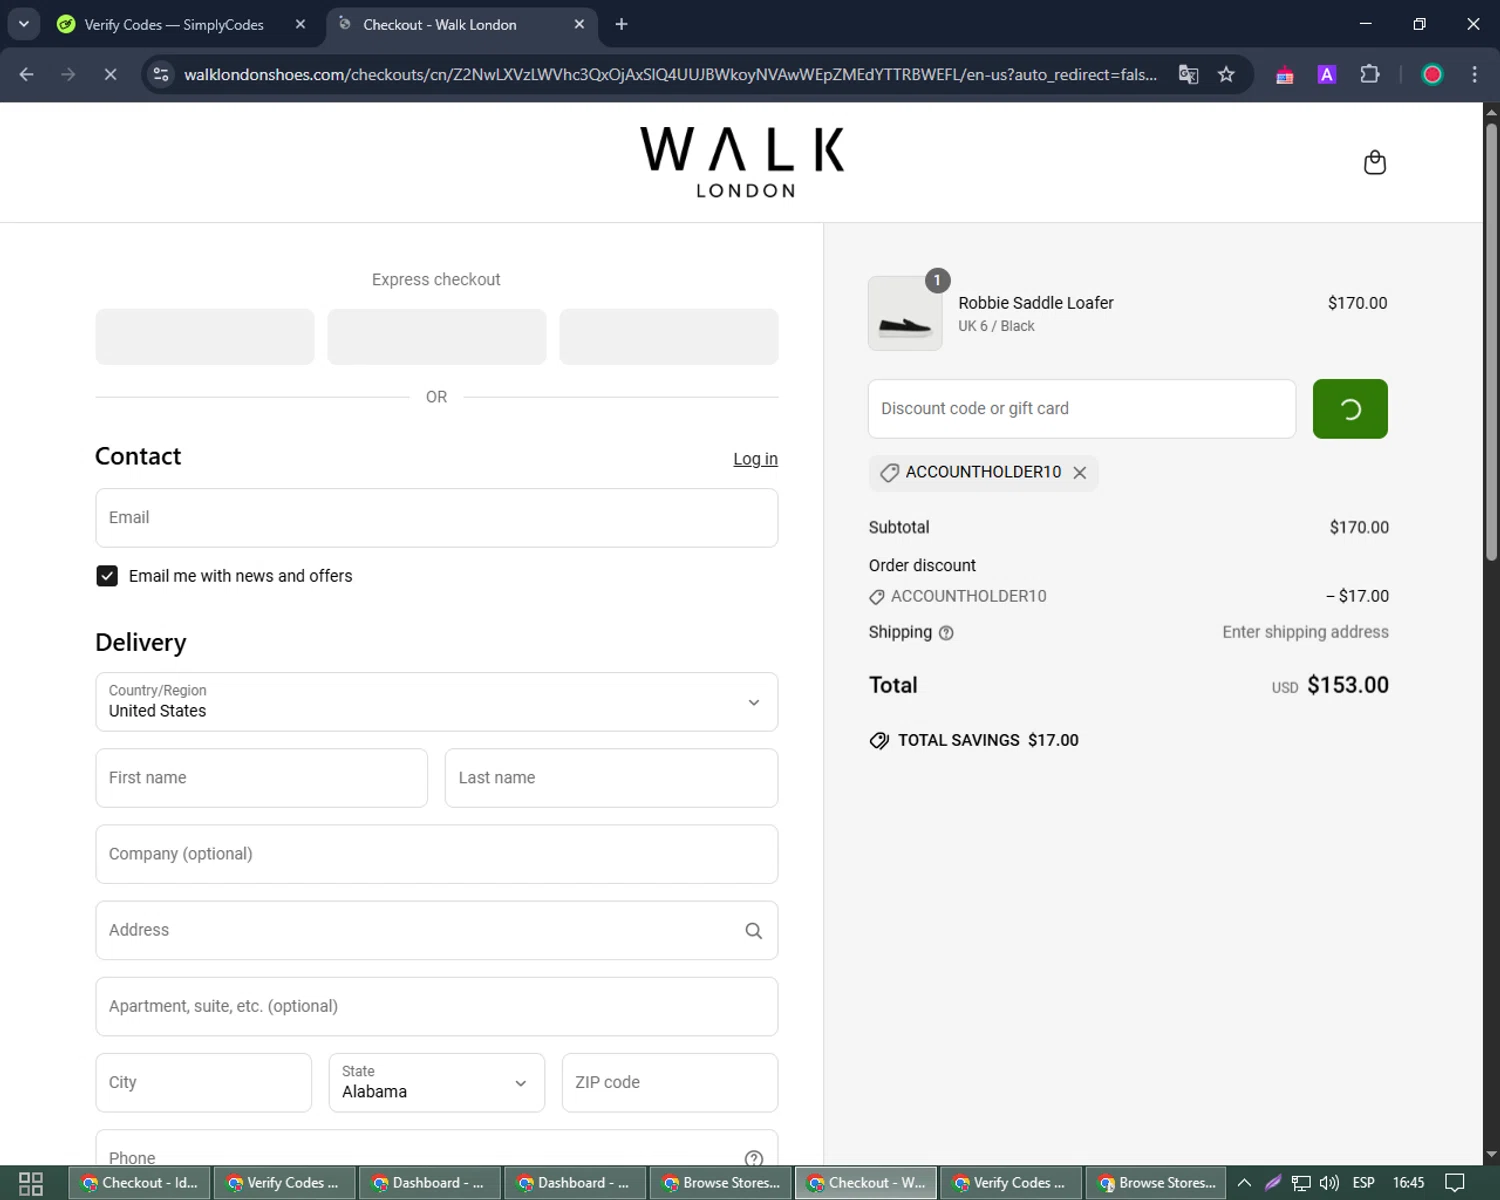Click the browser forward arrow
The width and height of the screenshot is (1500, 1200).
(68, 74)
